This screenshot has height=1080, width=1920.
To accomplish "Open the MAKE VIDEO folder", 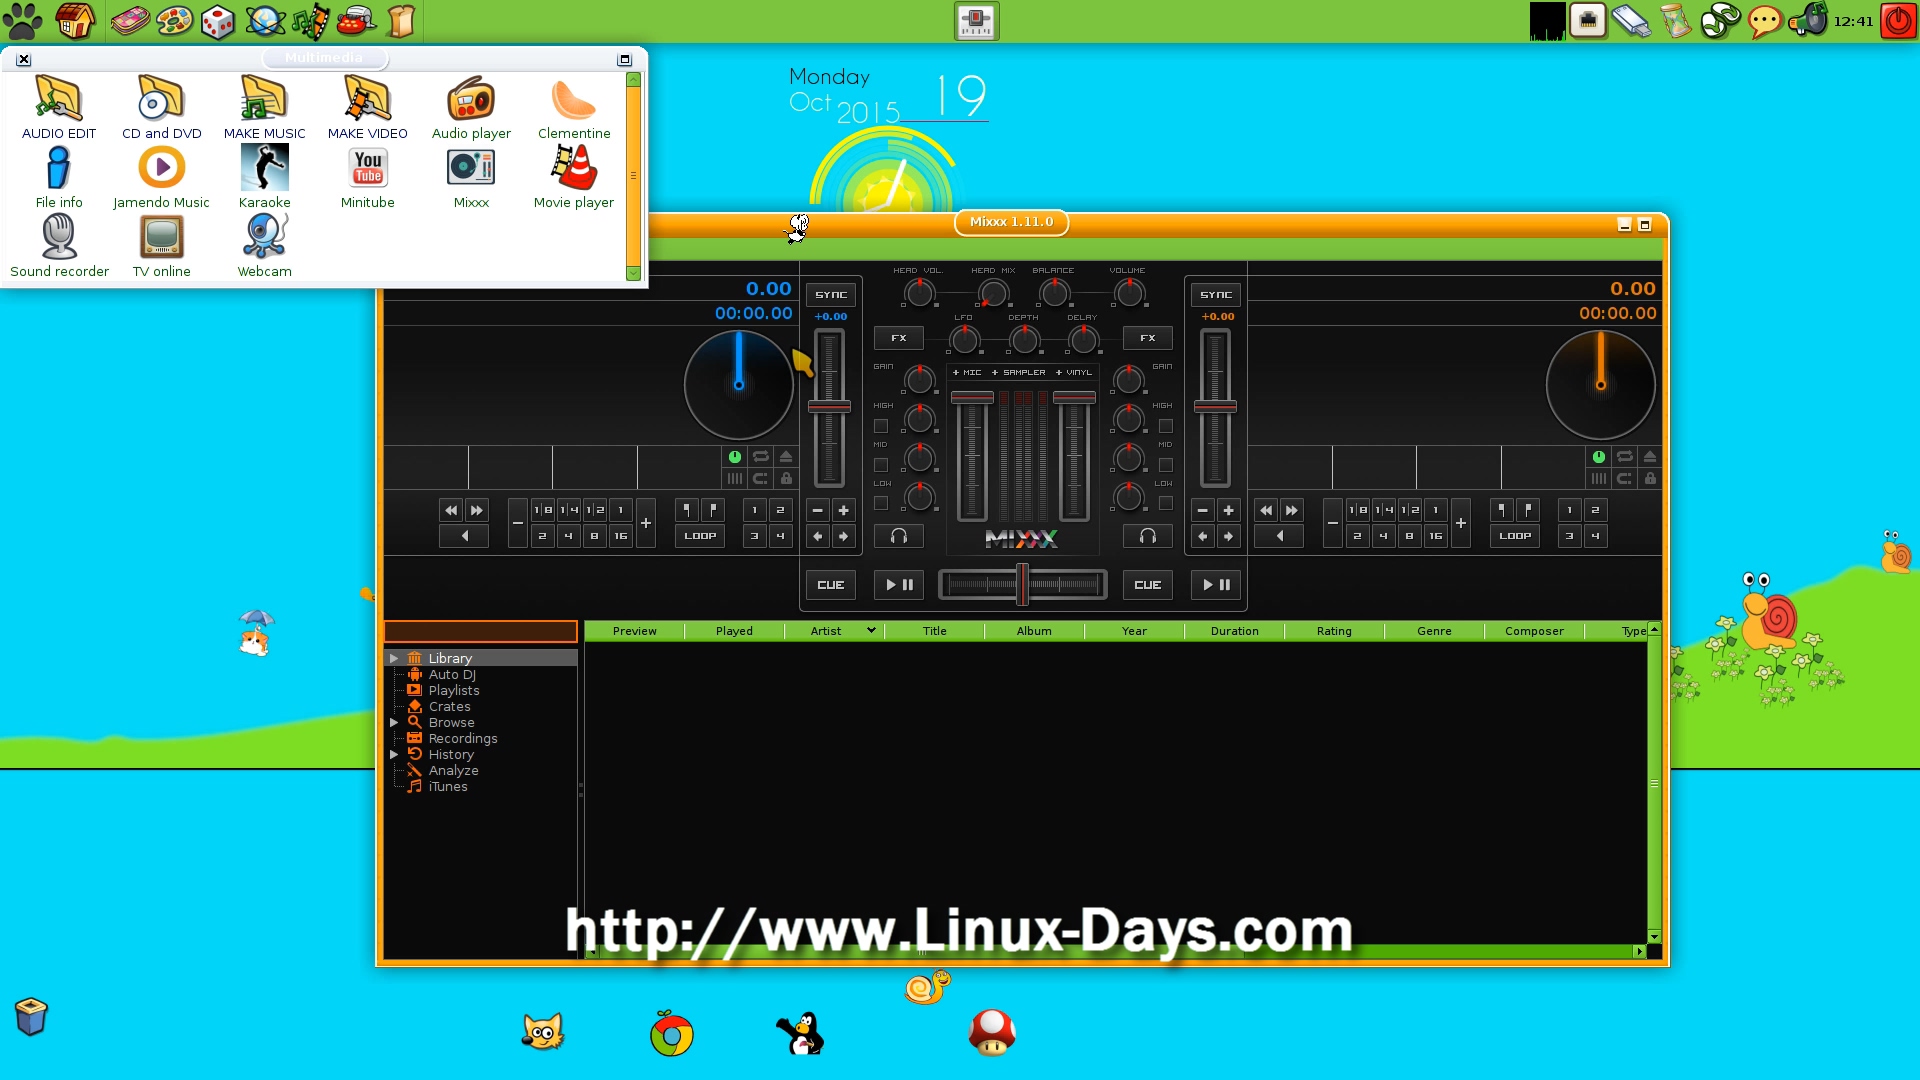I will (367, 107).
